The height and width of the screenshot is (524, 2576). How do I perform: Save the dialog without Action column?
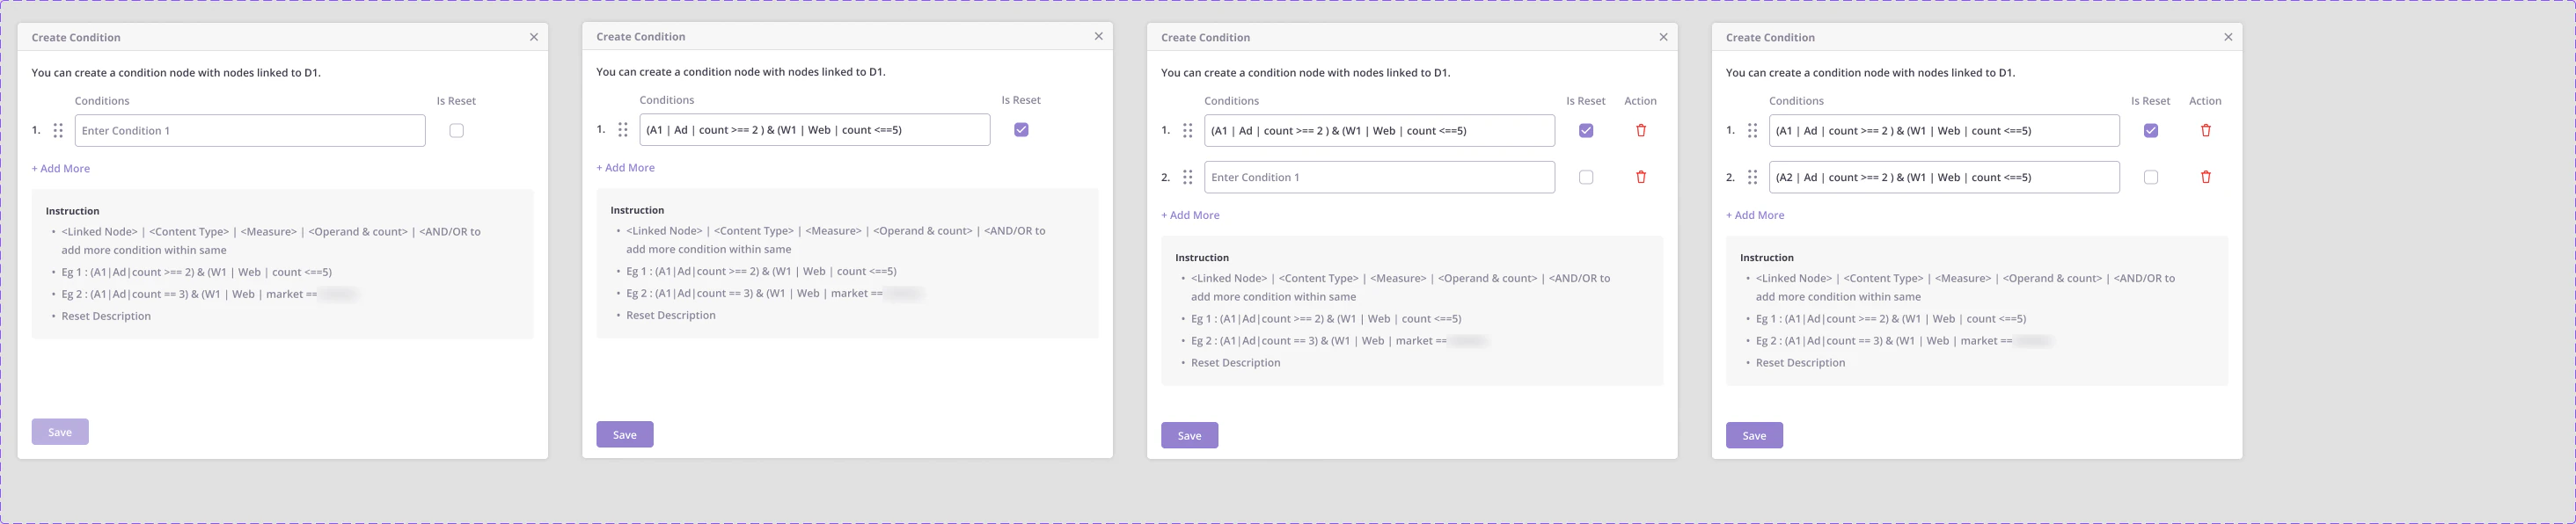[x=625, y=434]
